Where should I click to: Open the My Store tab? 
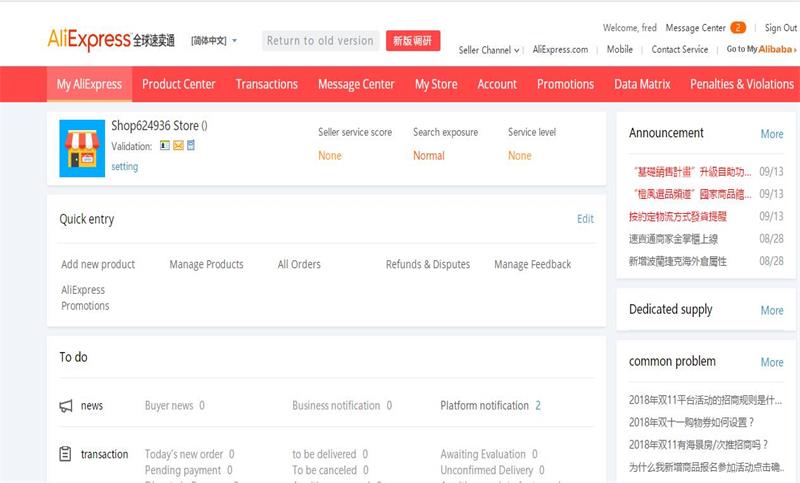(436, 84)
